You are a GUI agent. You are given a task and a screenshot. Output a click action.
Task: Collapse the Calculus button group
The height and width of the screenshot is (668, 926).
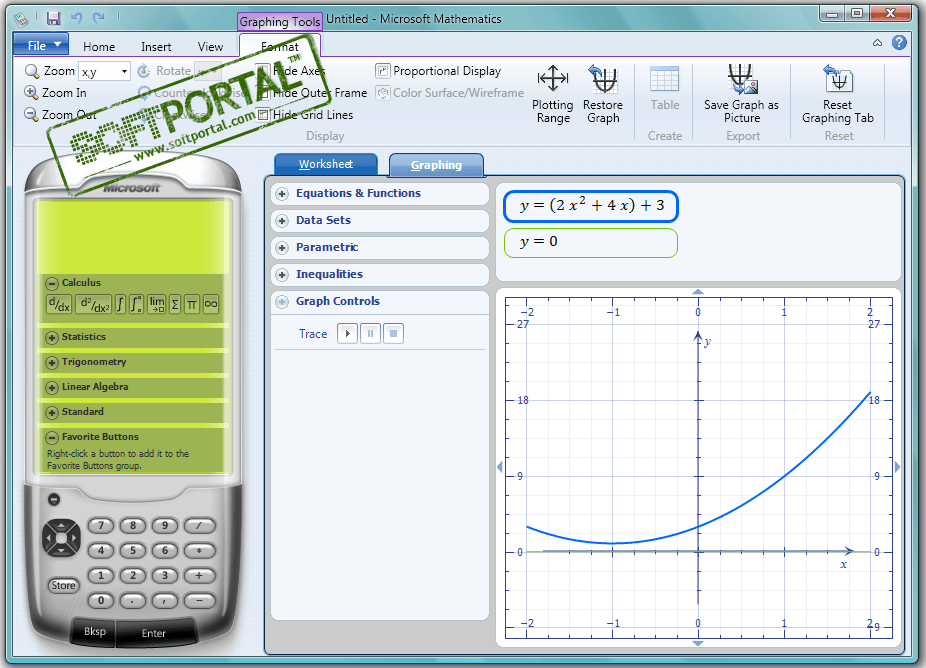52,283
